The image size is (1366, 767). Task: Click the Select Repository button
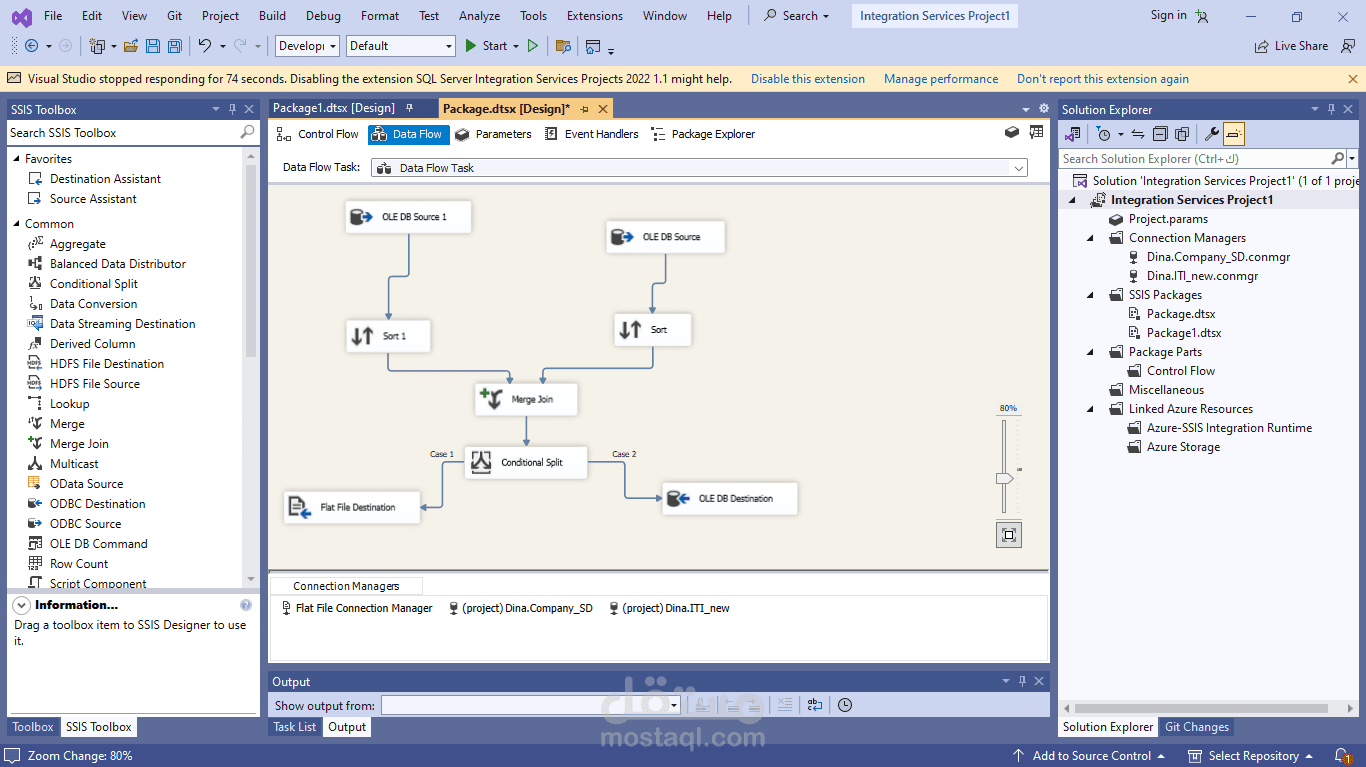tap(1252, 756)
